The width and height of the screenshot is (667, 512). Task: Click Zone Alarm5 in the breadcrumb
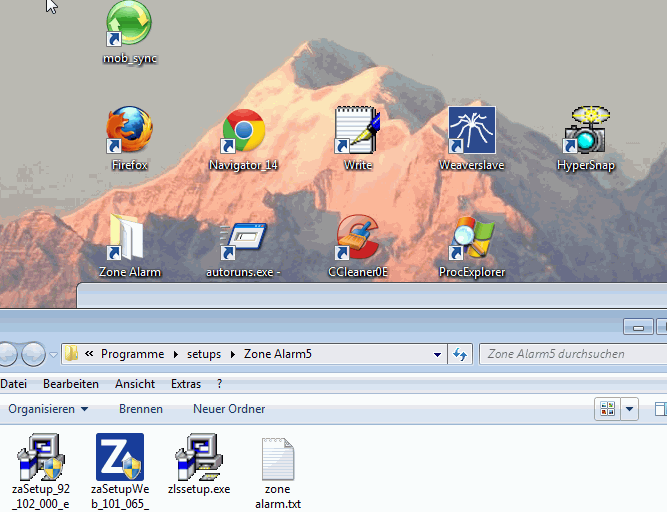tap(278, 354)
